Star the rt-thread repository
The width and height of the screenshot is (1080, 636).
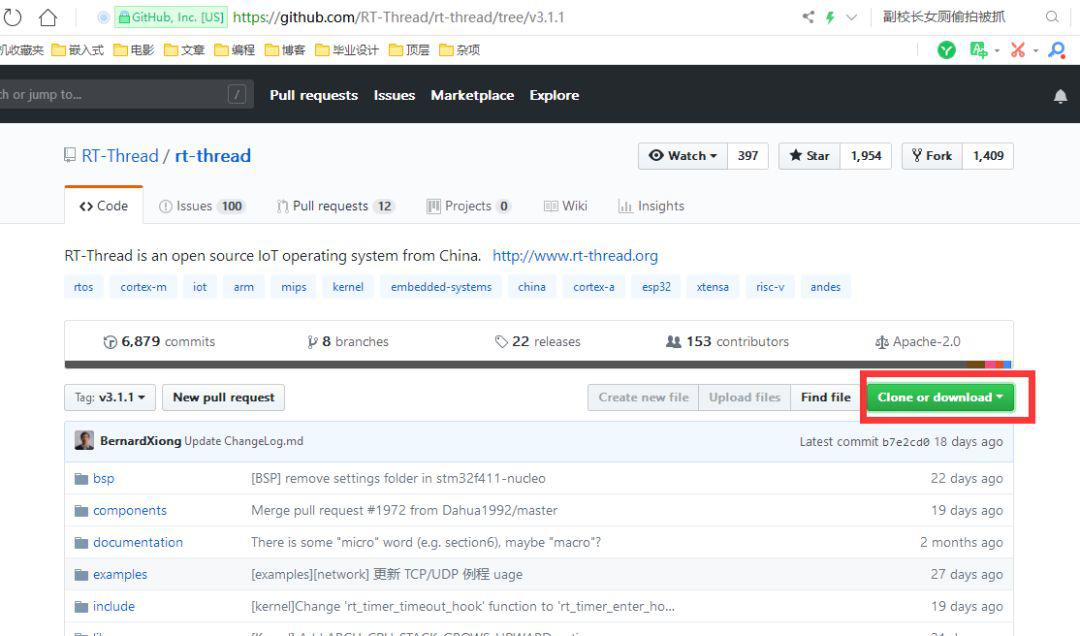(x=809, y=156)
